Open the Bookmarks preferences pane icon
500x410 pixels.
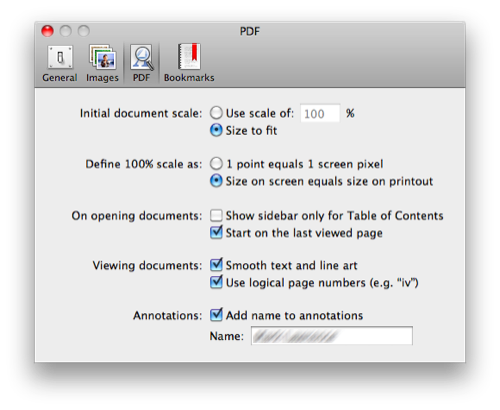tap(189, 63)
